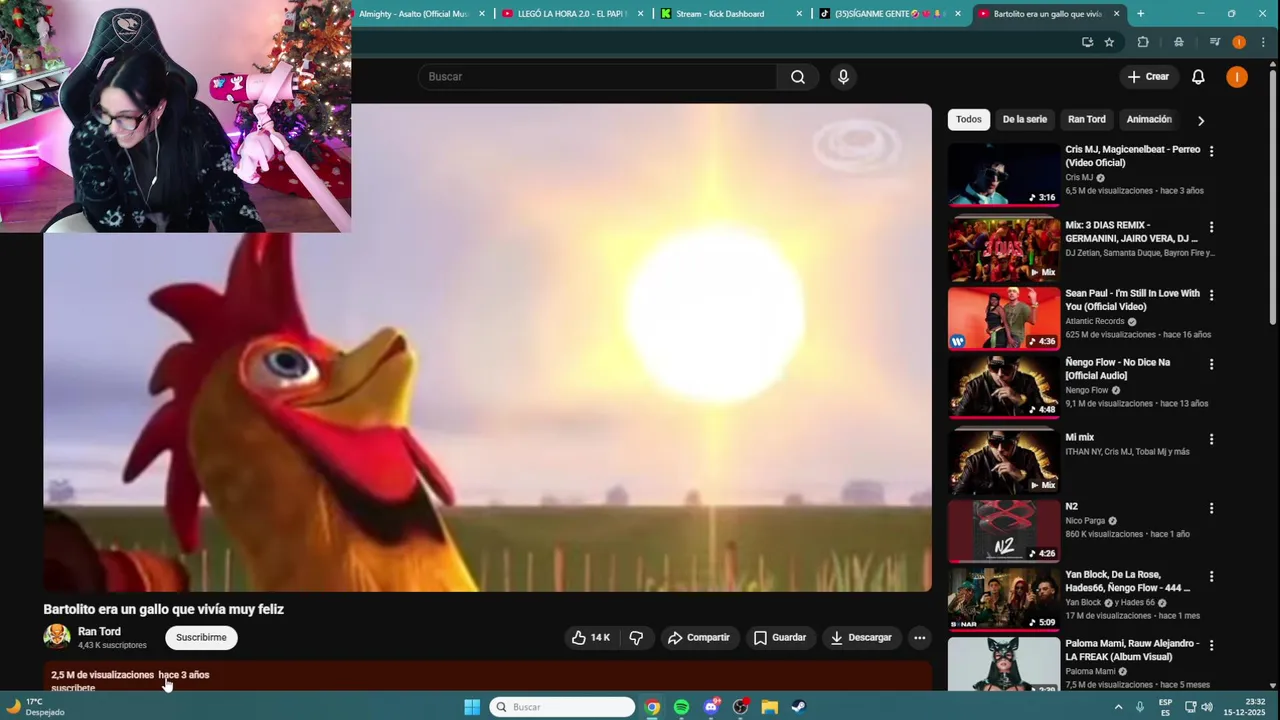The image size is (1280, 720).
Task: Show hidden system tray icons
Action: [1118, 707]
